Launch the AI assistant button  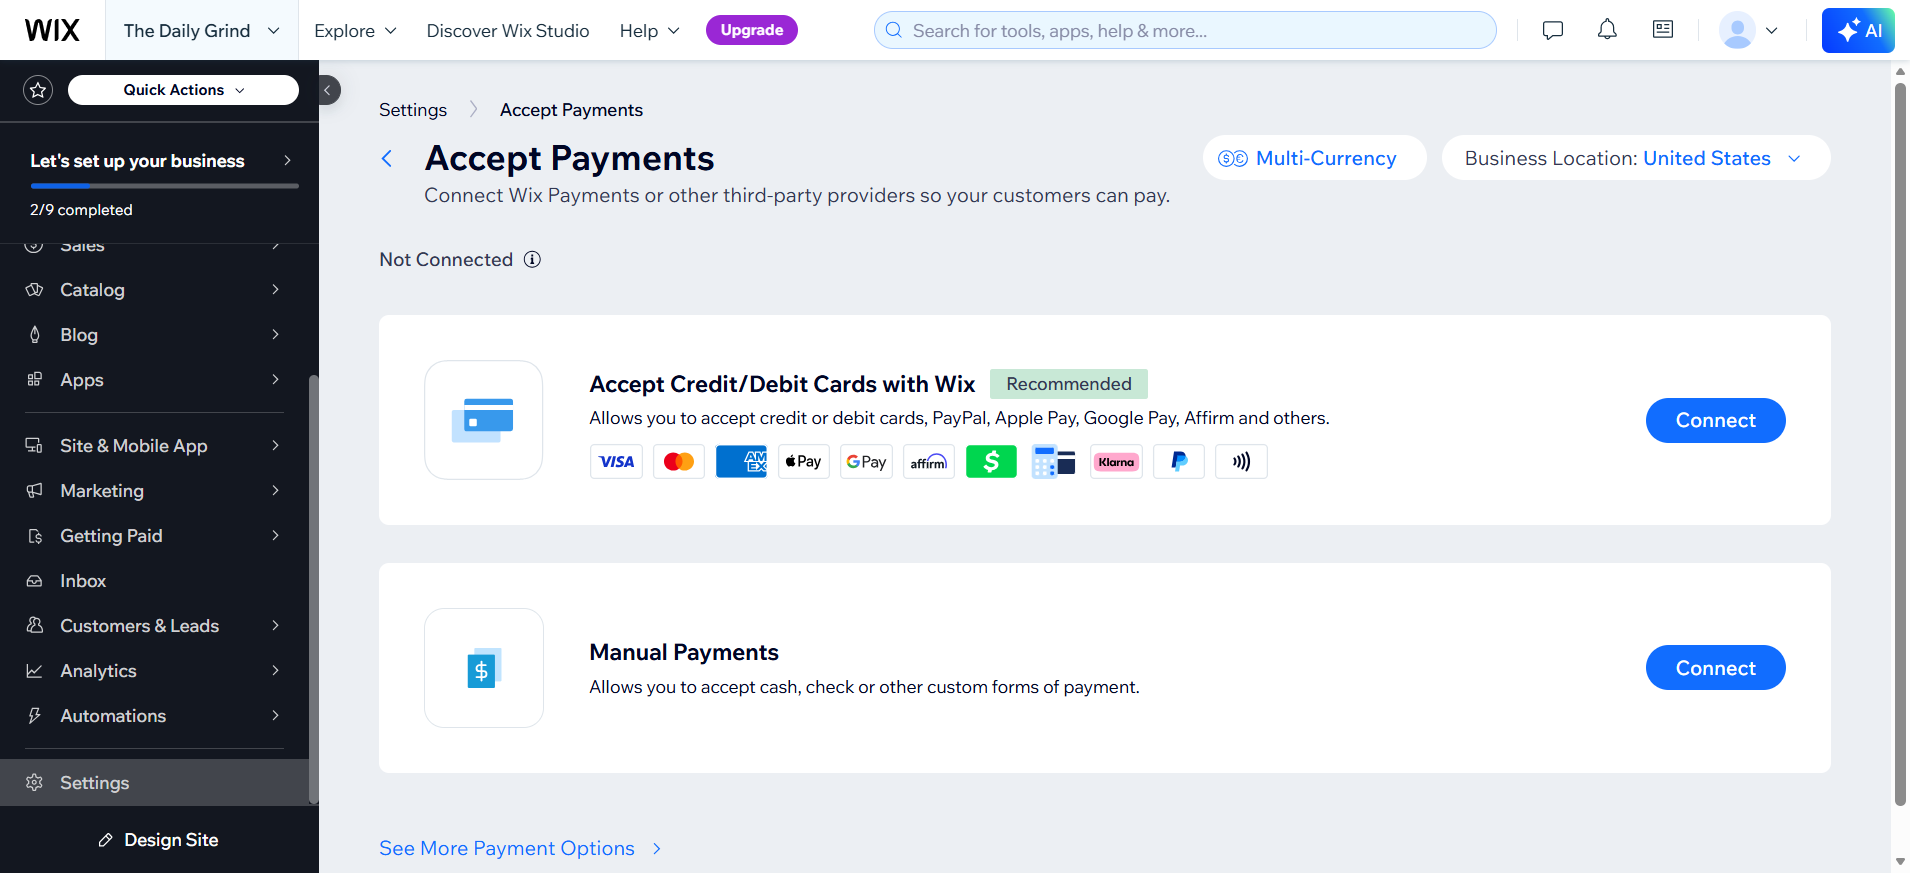tap(1858, 30)
